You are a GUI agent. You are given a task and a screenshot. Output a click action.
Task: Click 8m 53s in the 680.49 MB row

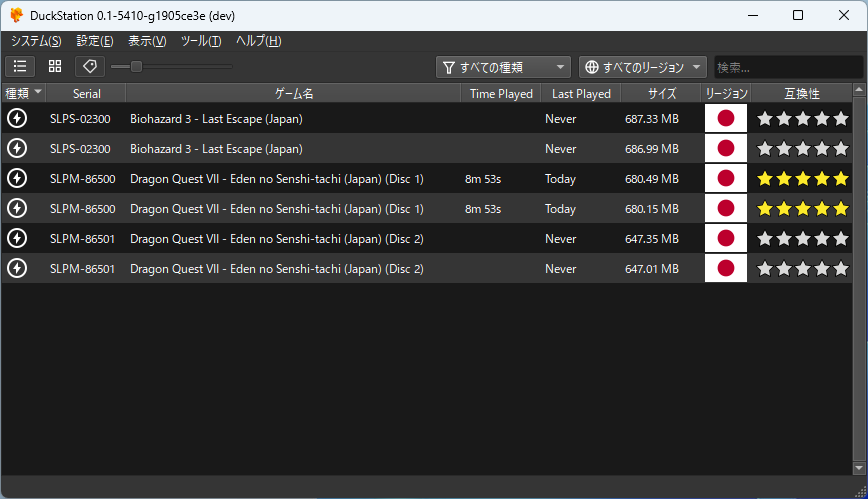(483, 178)
